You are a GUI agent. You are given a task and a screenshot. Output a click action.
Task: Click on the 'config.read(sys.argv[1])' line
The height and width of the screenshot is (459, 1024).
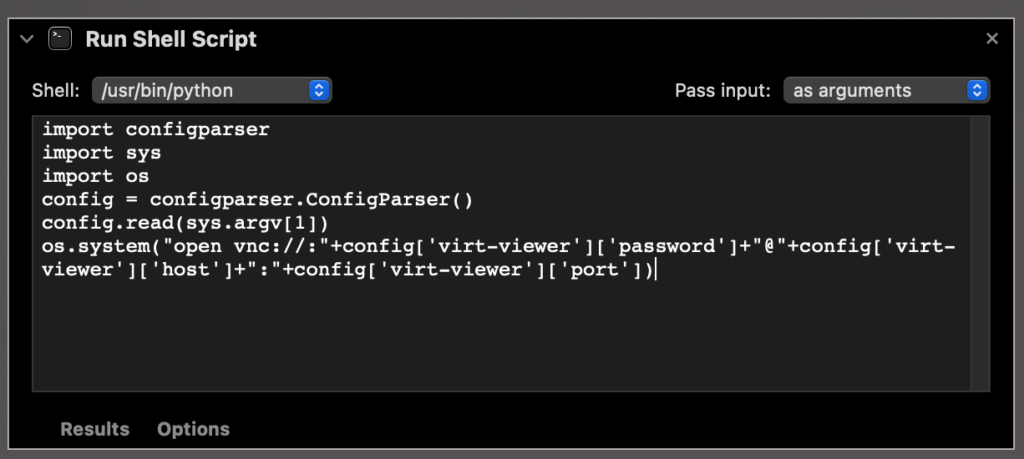185,223
